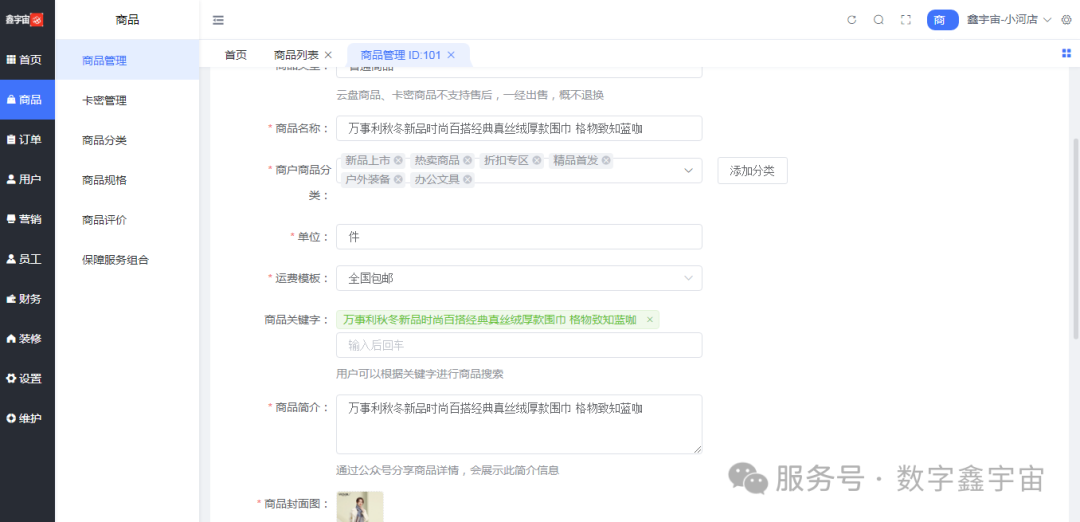The width and height of the screenshot is (1080, 522).
Task: Close the 商品列表 tab
Action: pyautogui.click(x=328, y=55)
